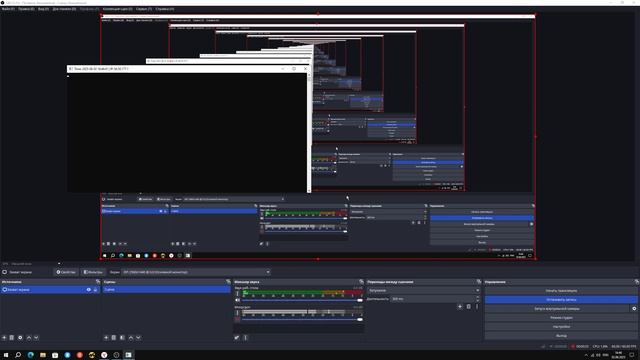Adjust transition duration stepper arrows

tap(477, 299)
